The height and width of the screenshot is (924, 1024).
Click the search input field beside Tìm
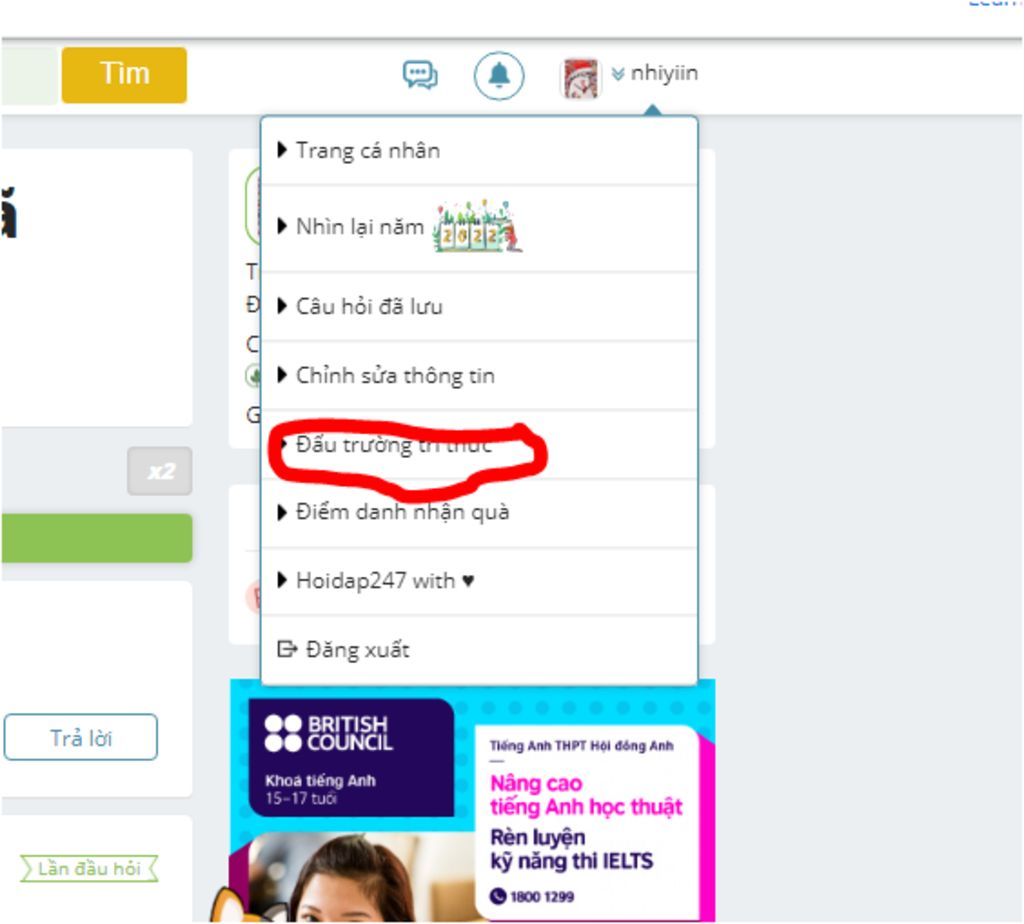tap(29, 74)
